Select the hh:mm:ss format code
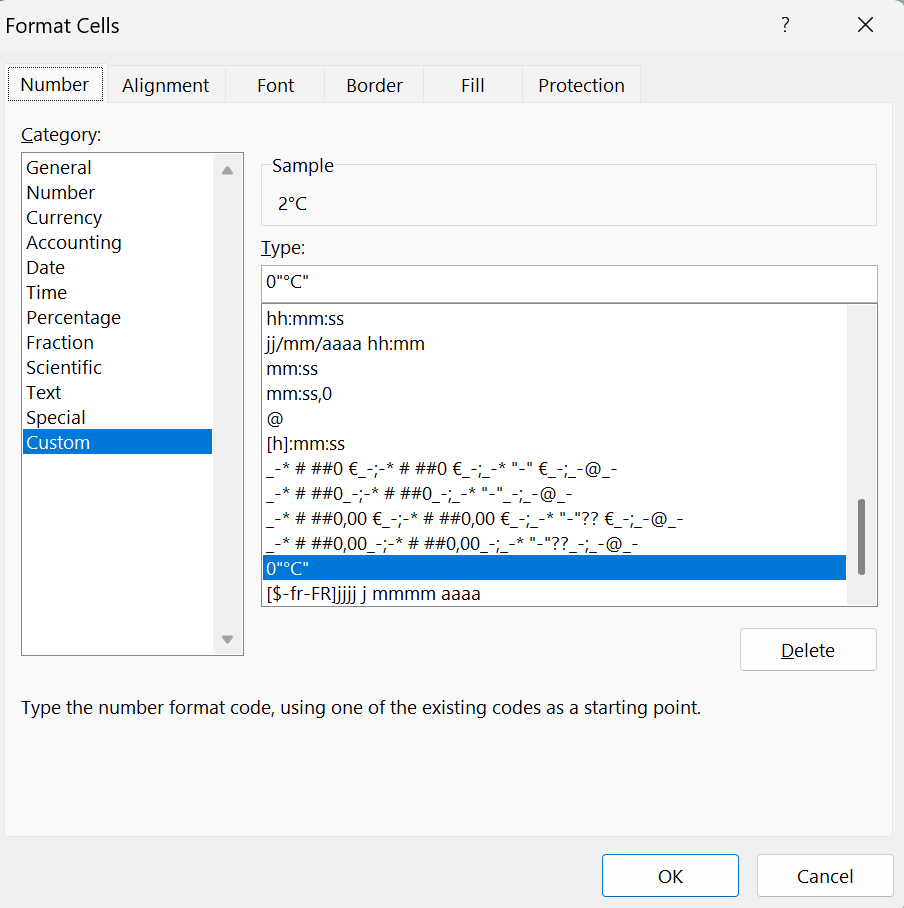 554,318
